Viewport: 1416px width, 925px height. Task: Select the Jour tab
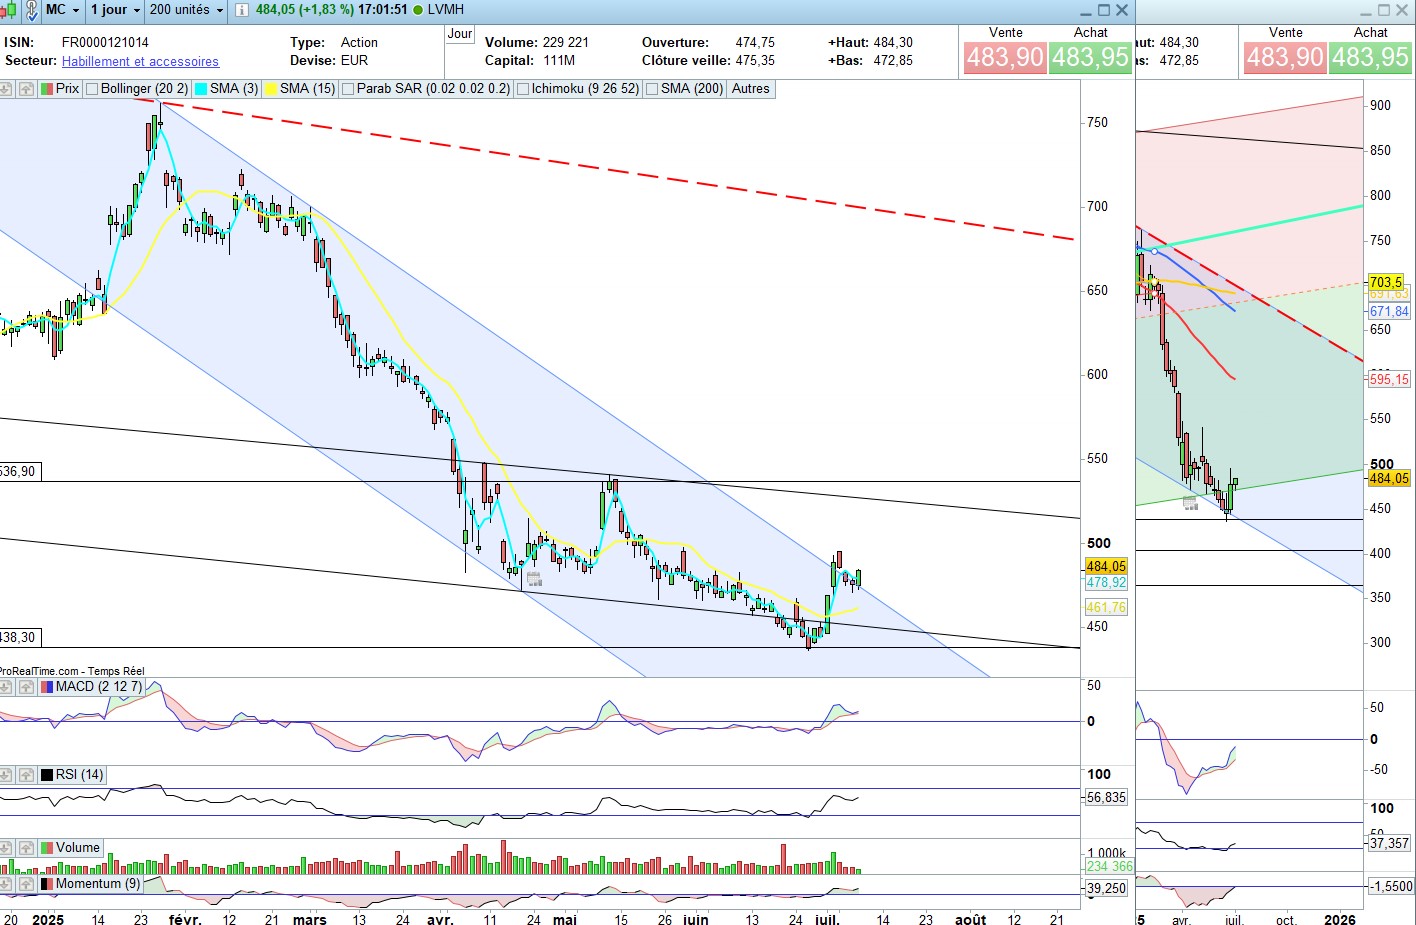460,34
